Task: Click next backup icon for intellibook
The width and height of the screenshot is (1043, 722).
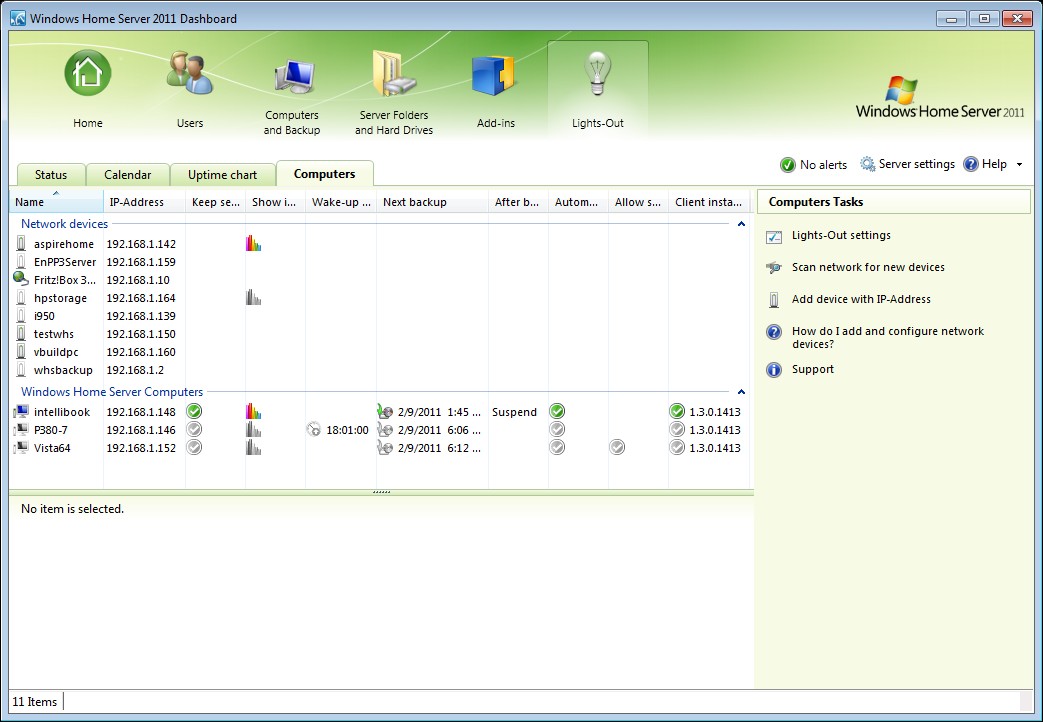Action: (x=384, y=411)
